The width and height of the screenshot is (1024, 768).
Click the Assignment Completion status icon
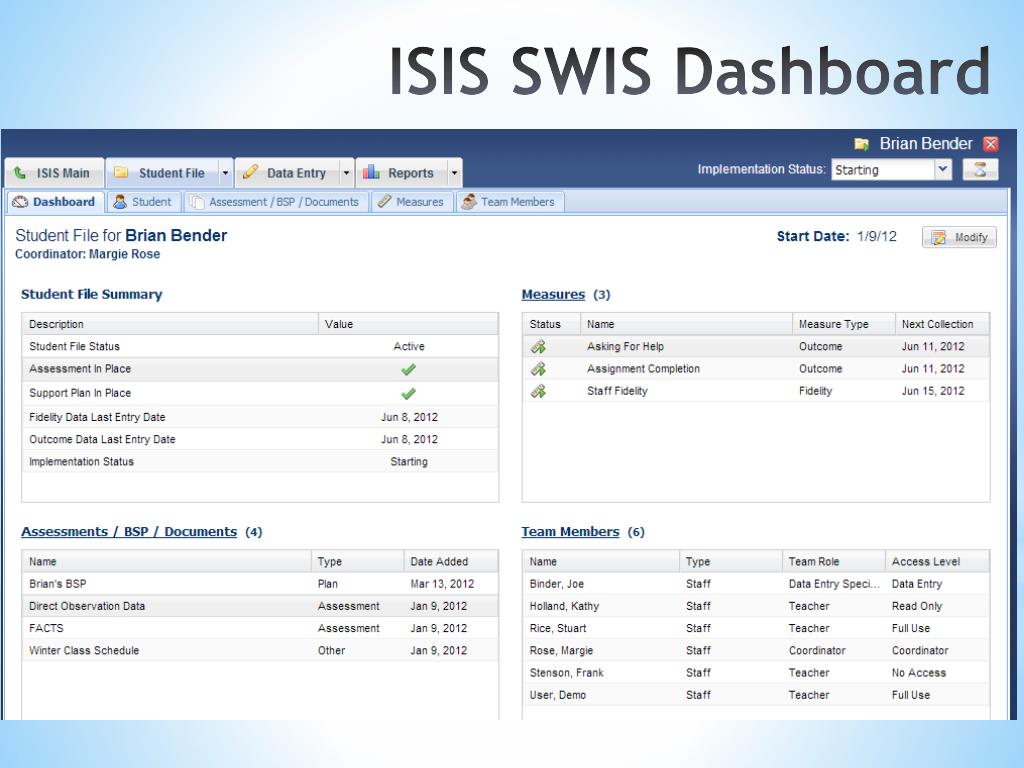tap(538, 369)
